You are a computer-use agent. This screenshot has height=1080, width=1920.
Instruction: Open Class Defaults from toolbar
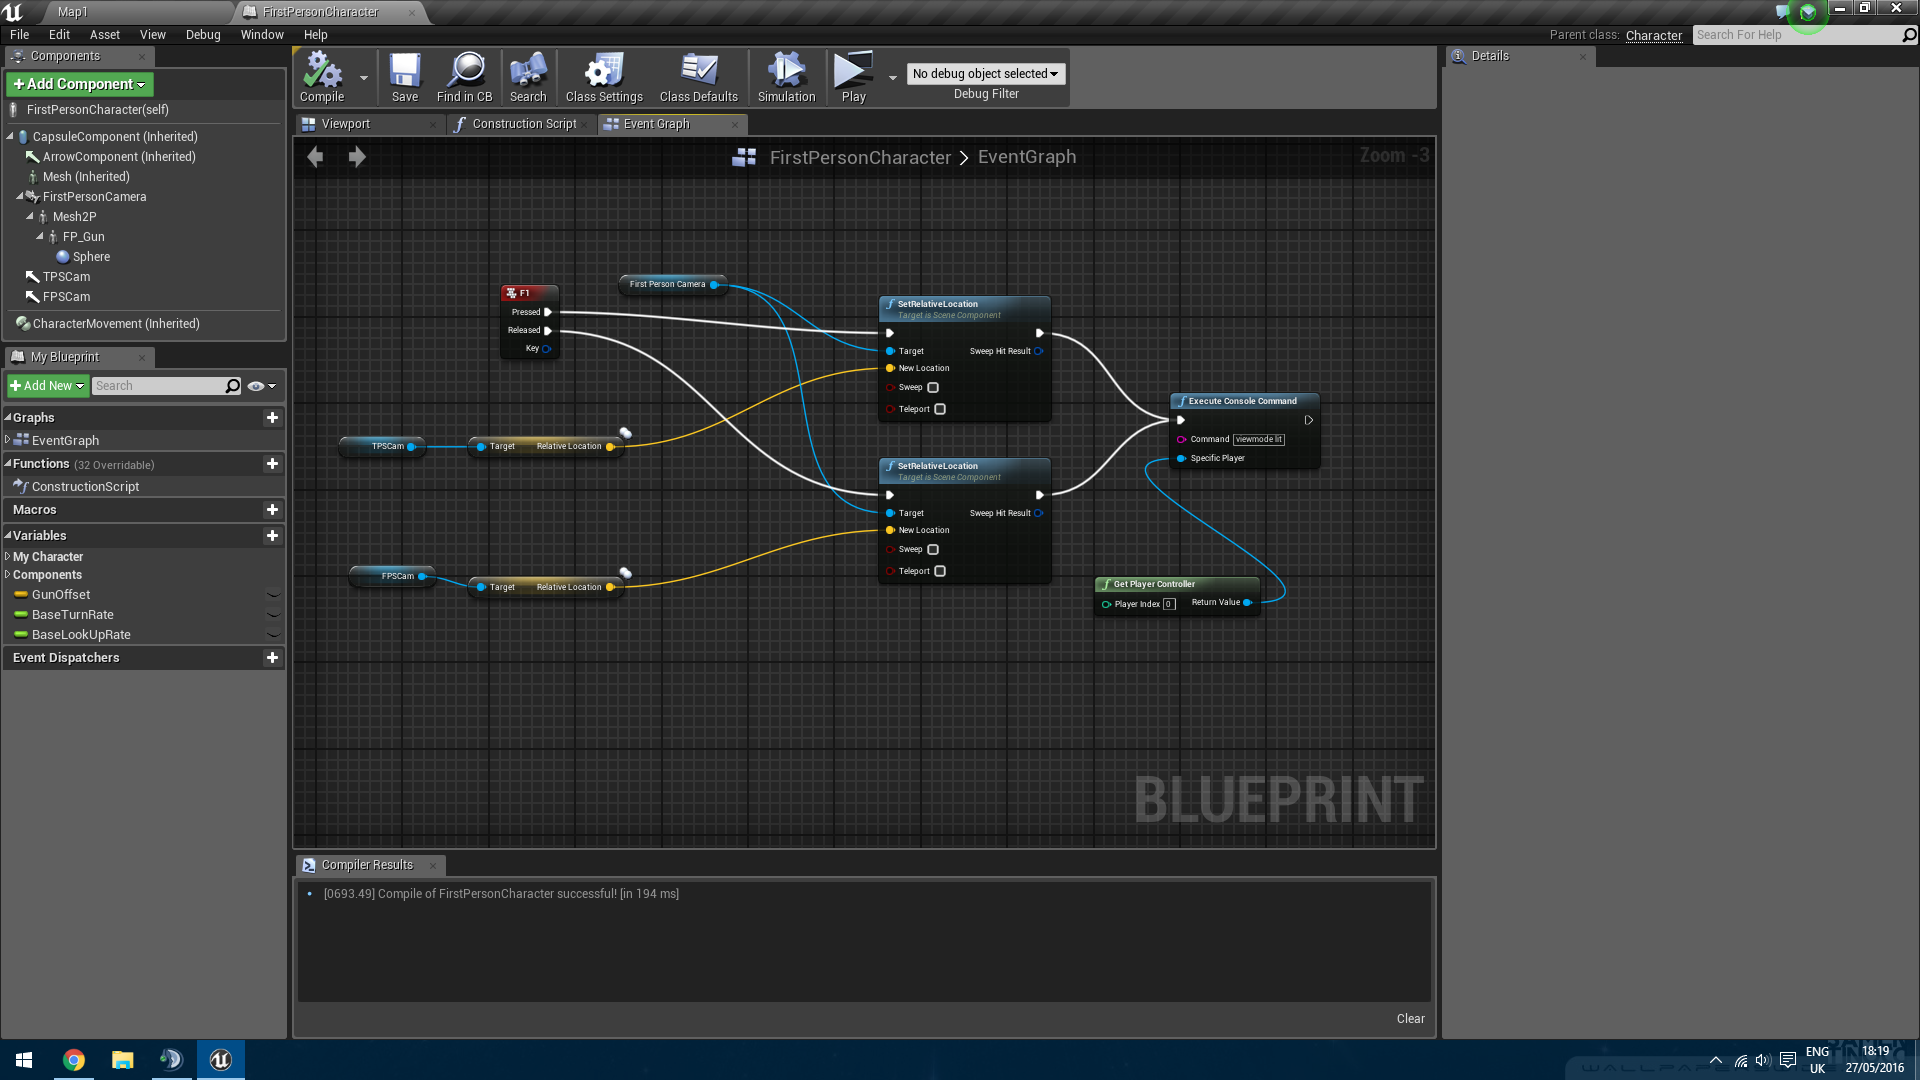click(x=698, y=77)
